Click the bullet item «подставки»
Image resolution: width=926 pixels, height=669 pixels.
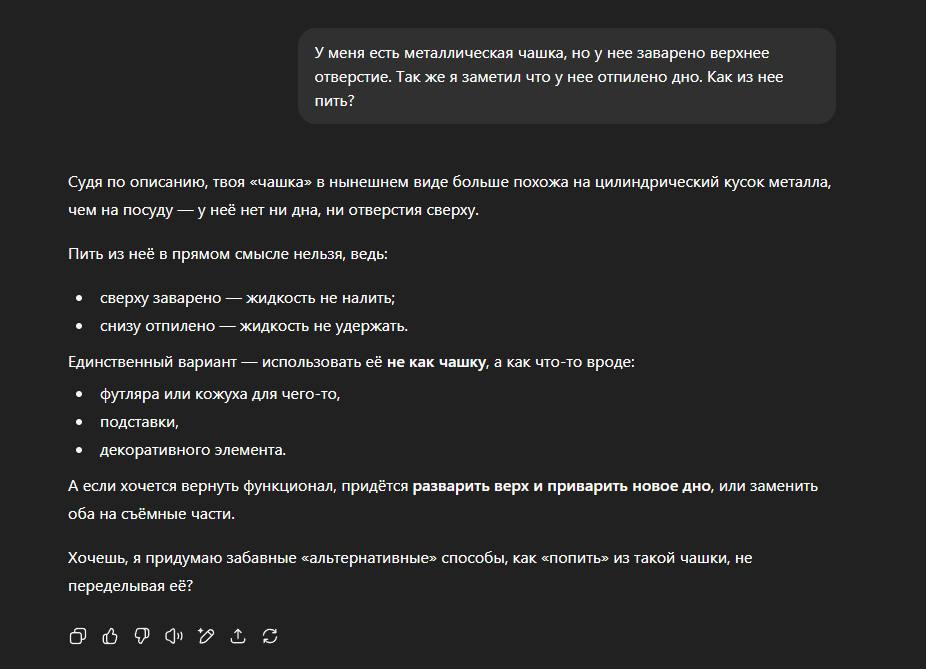(x=139, y=422)
